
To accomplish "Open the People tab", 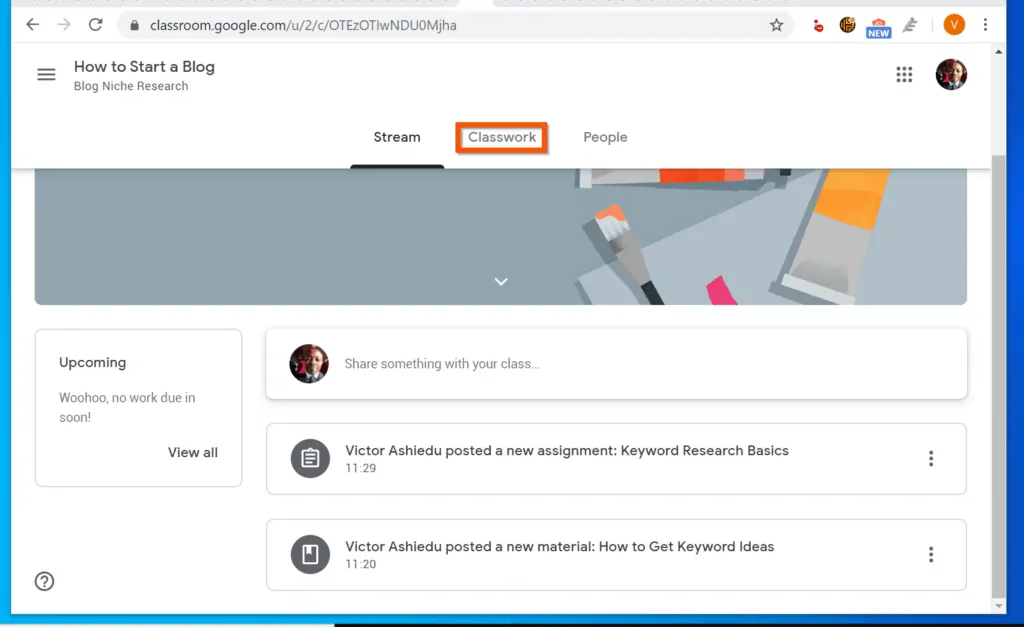I will [x=605, y=137].
